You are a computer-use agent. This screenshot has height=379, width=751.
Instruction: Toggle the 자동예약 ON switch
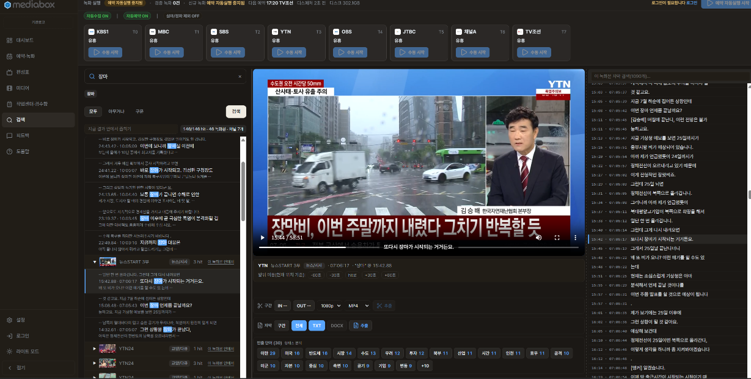(x=137, y=16)
